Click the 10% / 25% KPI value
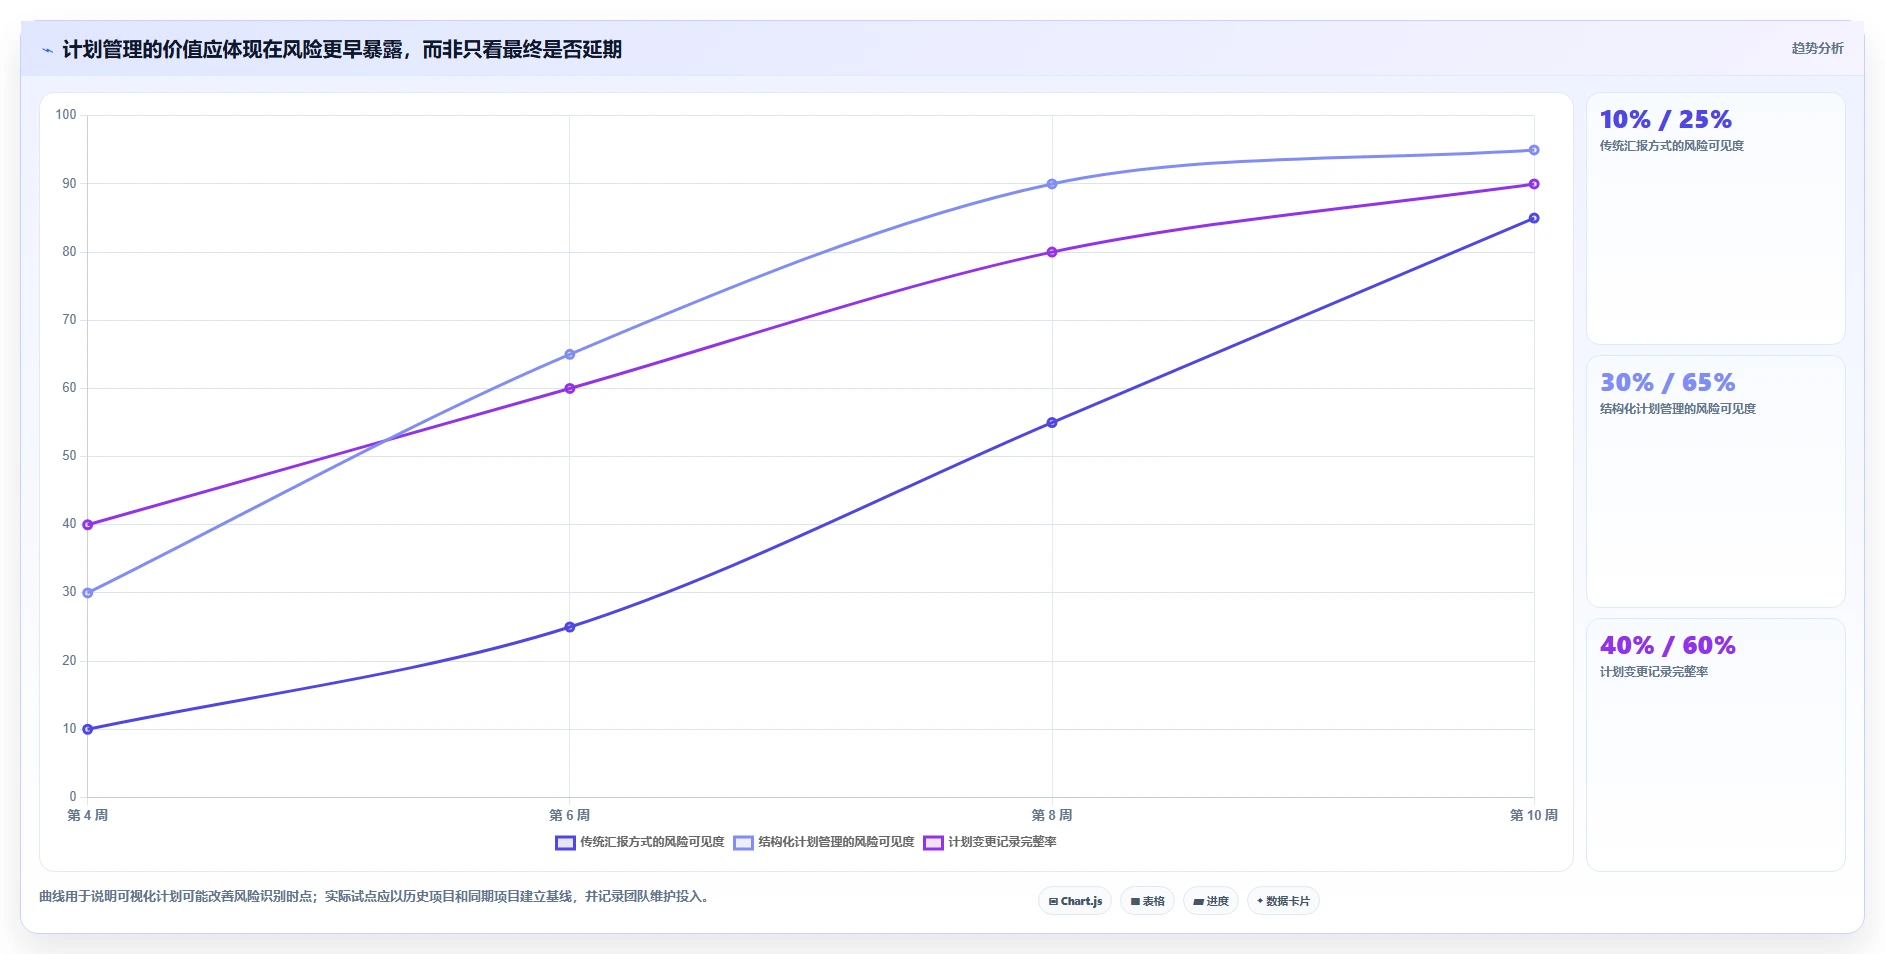This screenshot has height=954, width=1885. click(1665, 120)
